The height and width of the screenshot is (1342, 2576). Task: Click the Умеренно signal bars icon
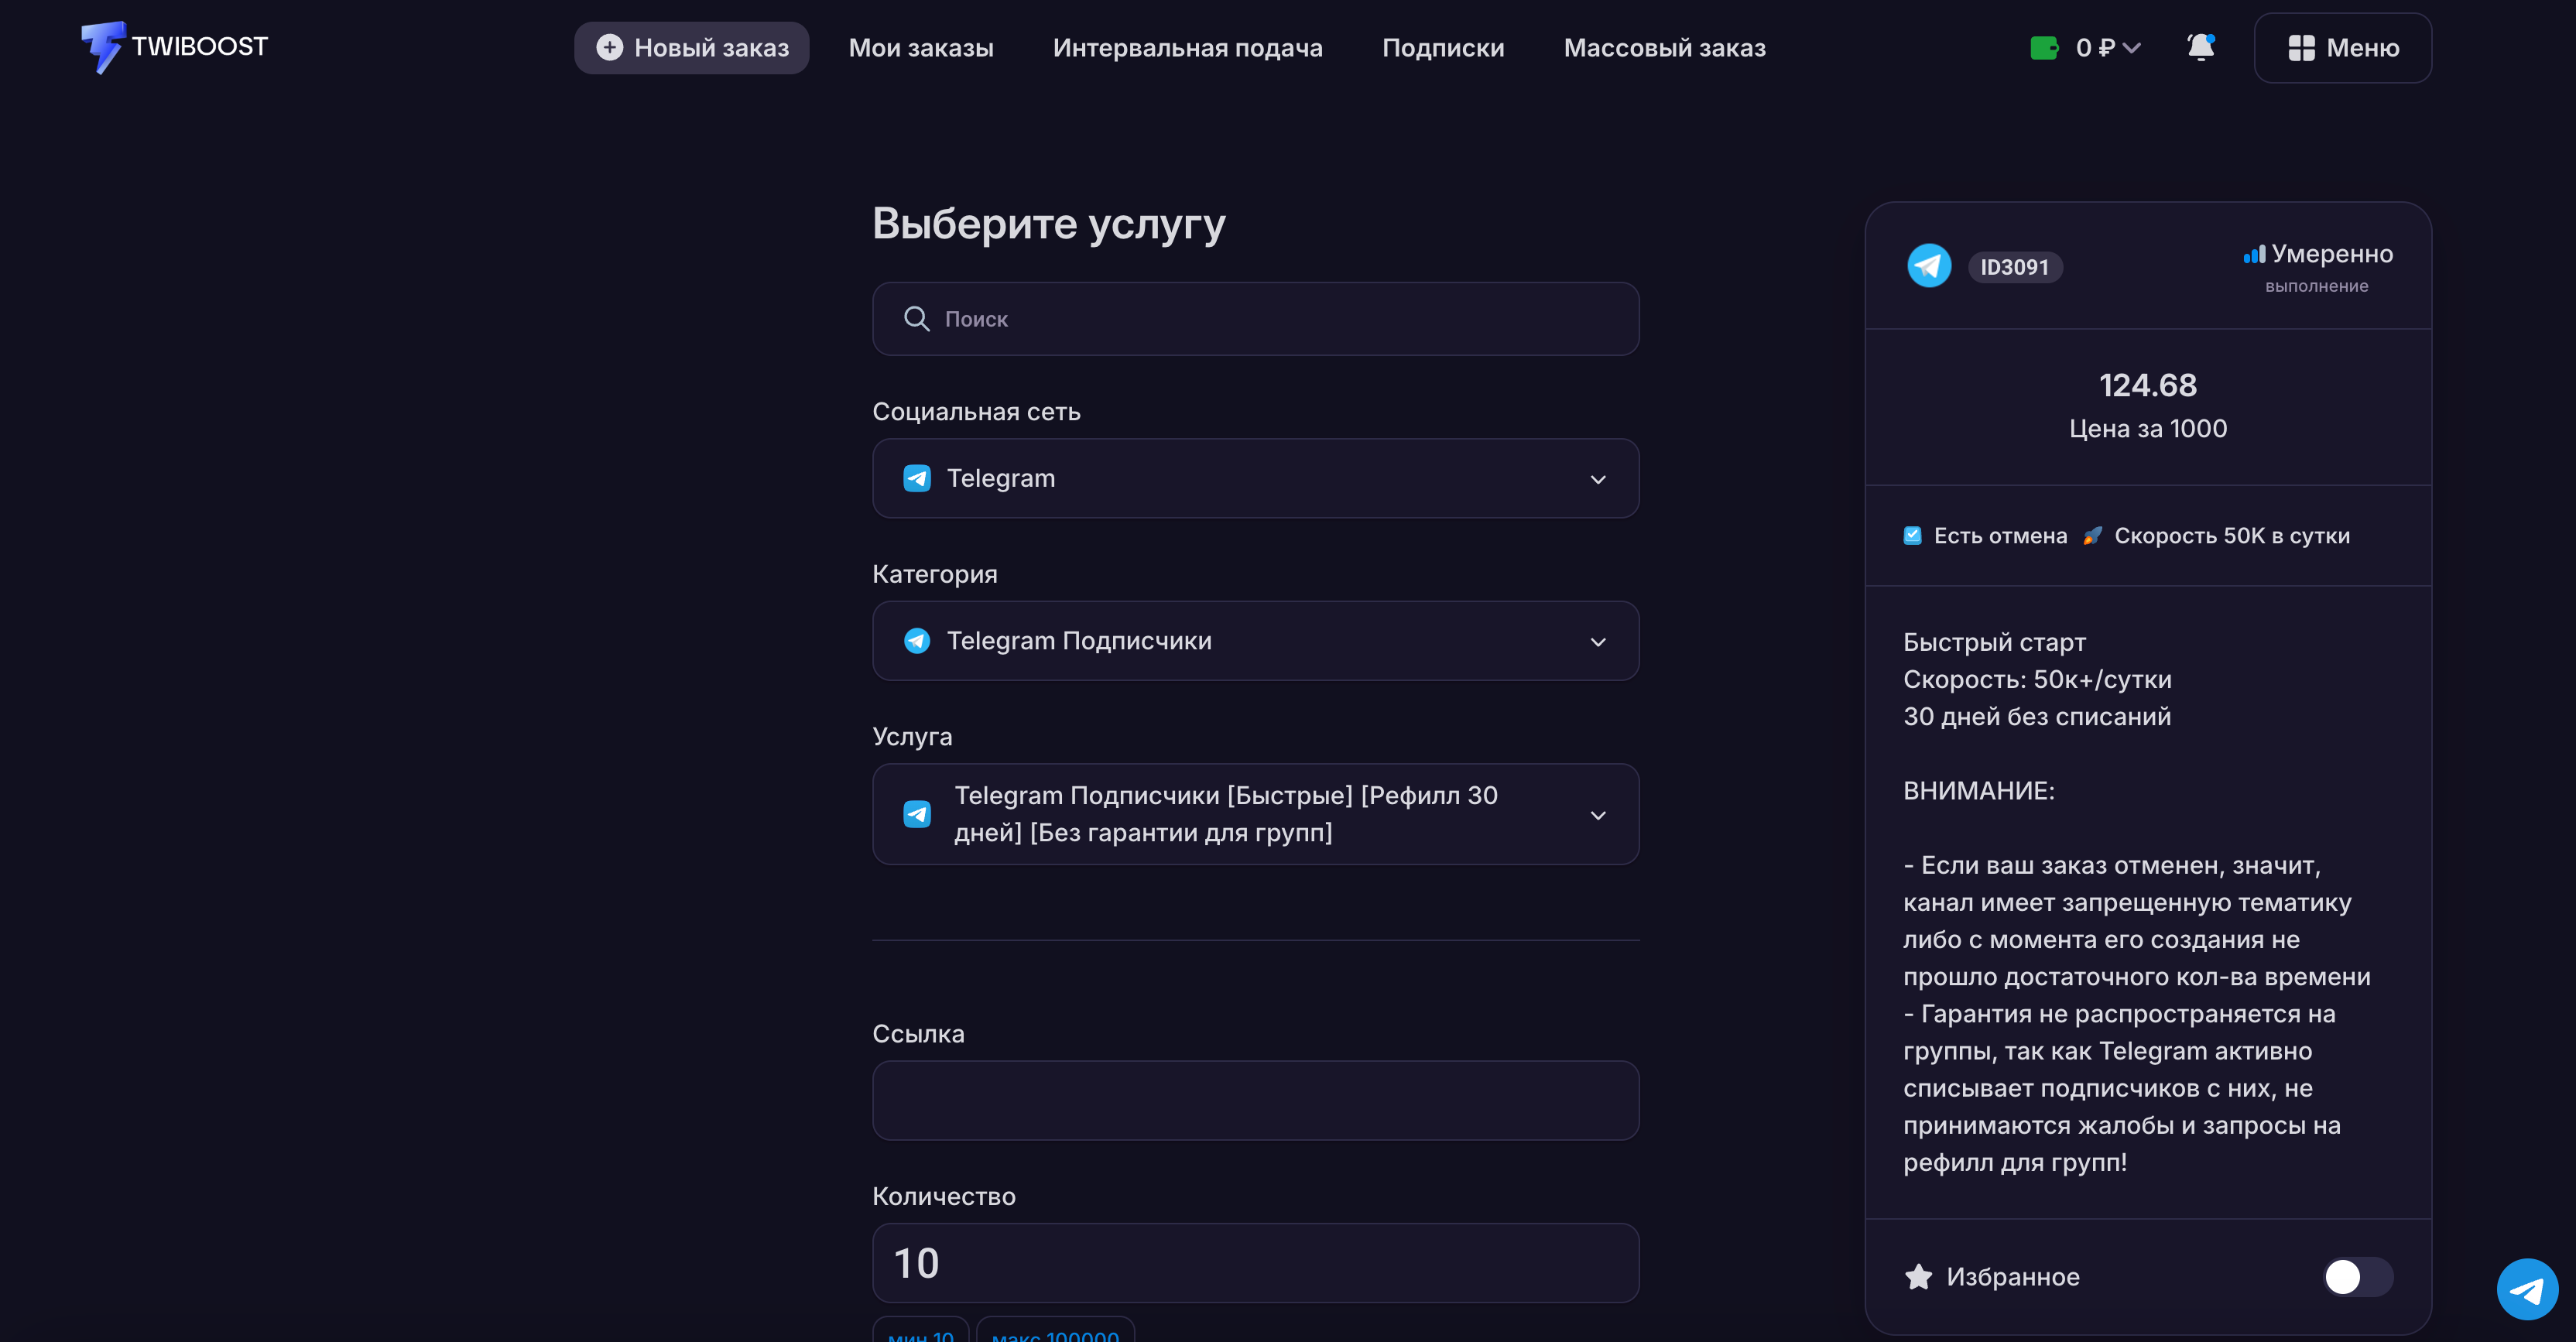point(2254,254)
